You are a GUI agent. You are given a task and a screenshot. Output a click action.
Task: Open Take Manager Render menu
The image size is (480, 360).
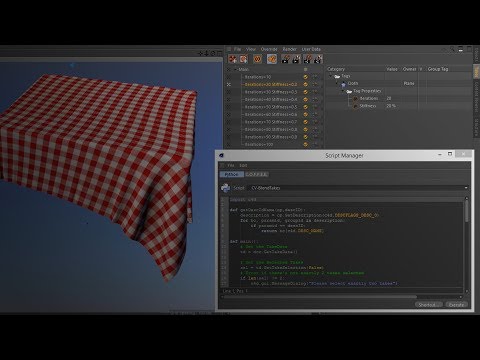click(289, 49)
